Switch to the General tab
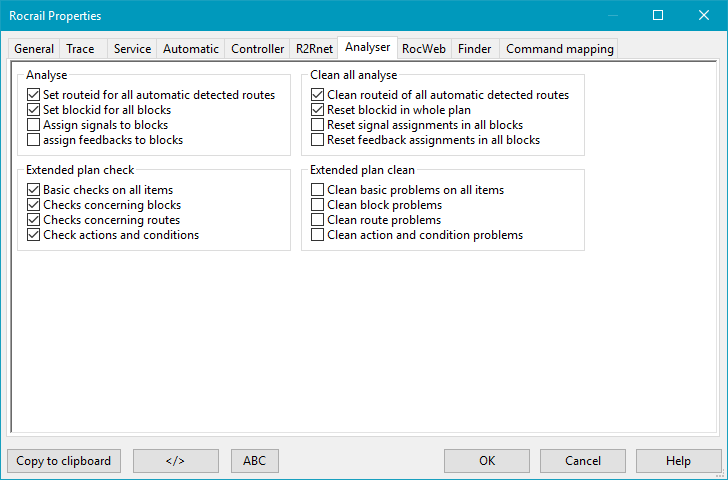728x480 pixels. click(x=34, y=48)
